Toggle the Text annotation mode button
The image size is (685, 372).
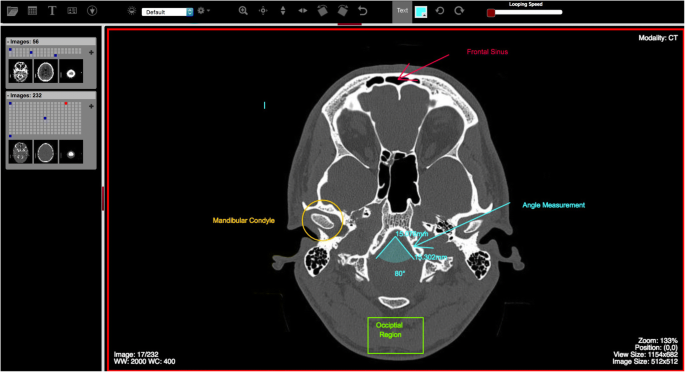pyautogui.click(x=402, y=11)
